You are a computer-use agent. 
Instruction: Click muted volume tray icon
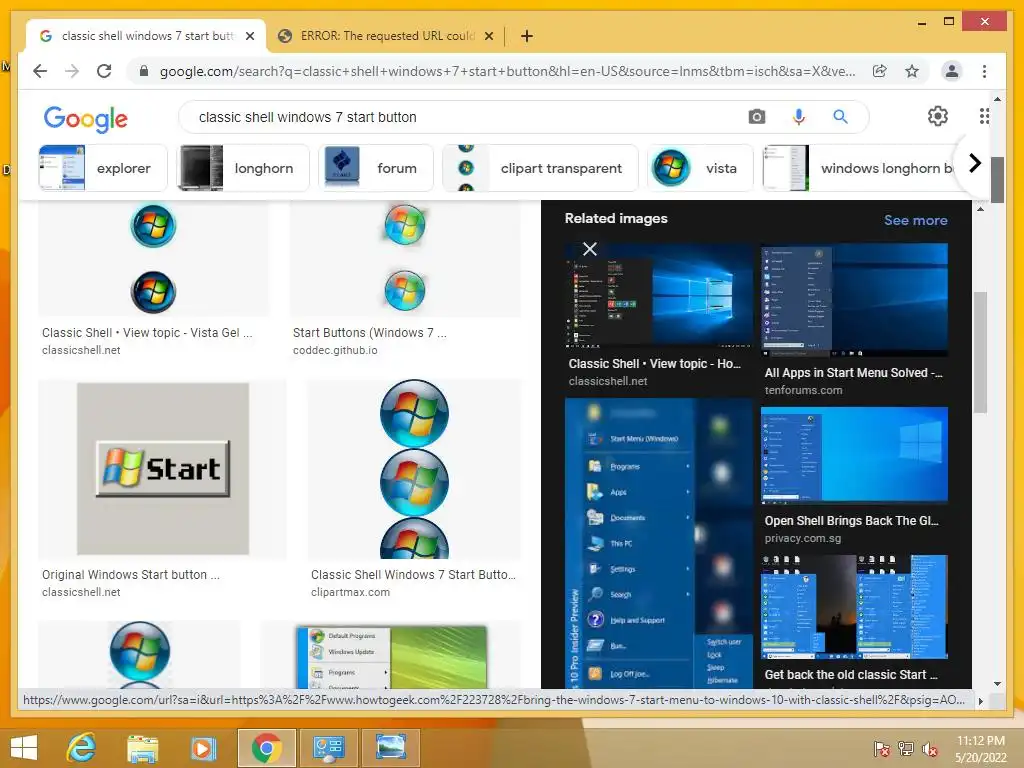click(x=930, y=748)
